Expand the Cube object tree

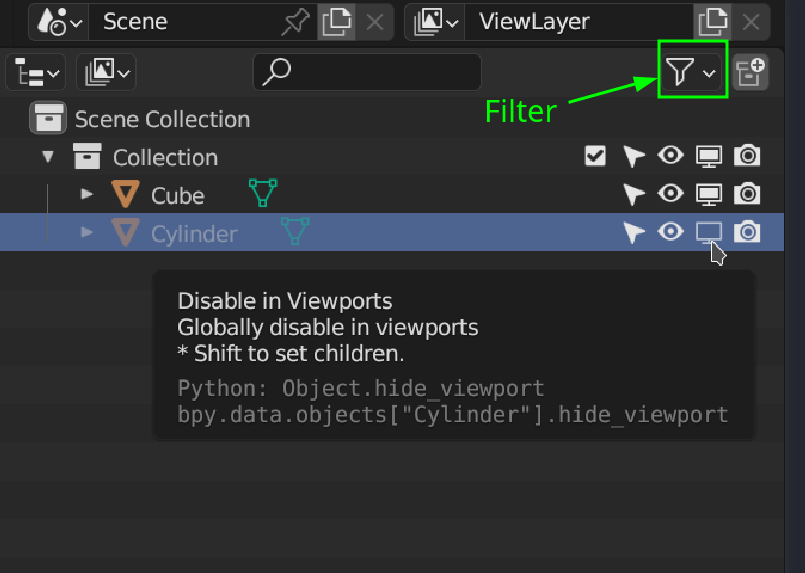pos(87,194)
